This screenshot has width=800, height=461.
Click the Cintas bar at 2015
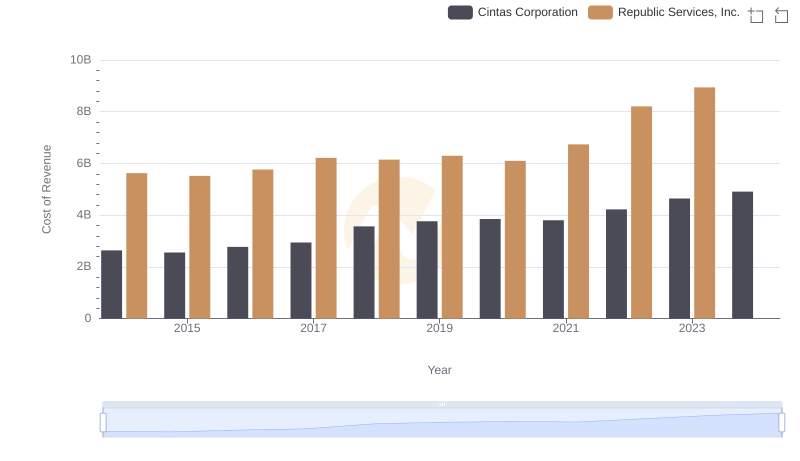tap(174, 286)
